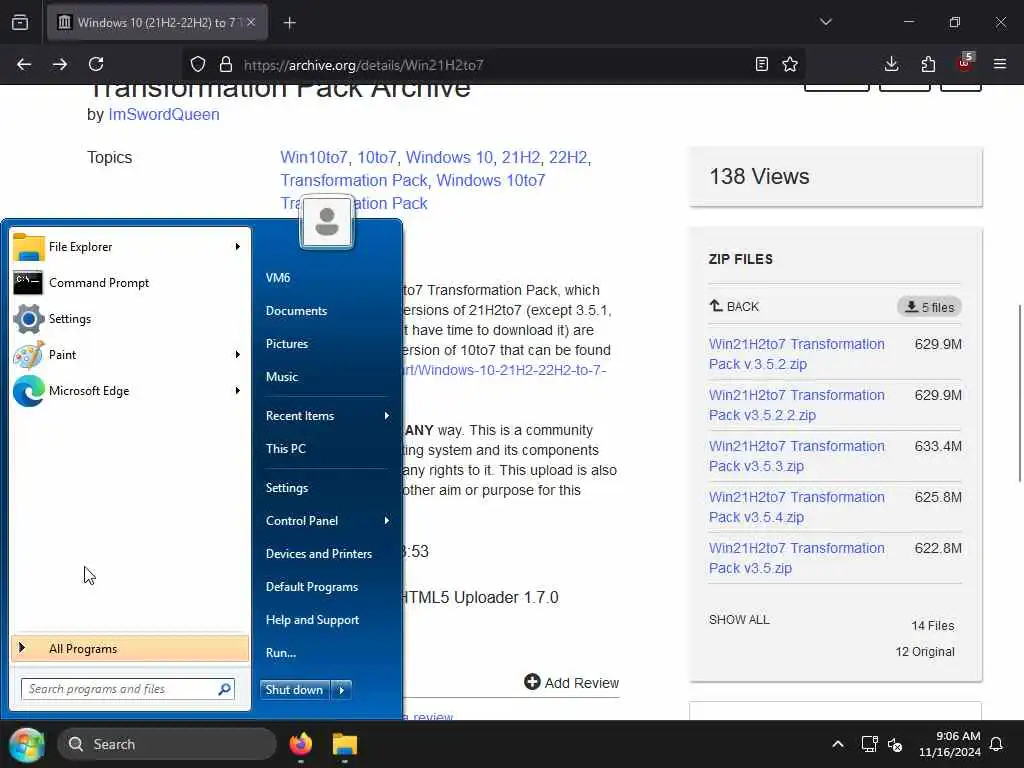
Task: Open Documents from the Start menu
Action: (x=296, y=311)
